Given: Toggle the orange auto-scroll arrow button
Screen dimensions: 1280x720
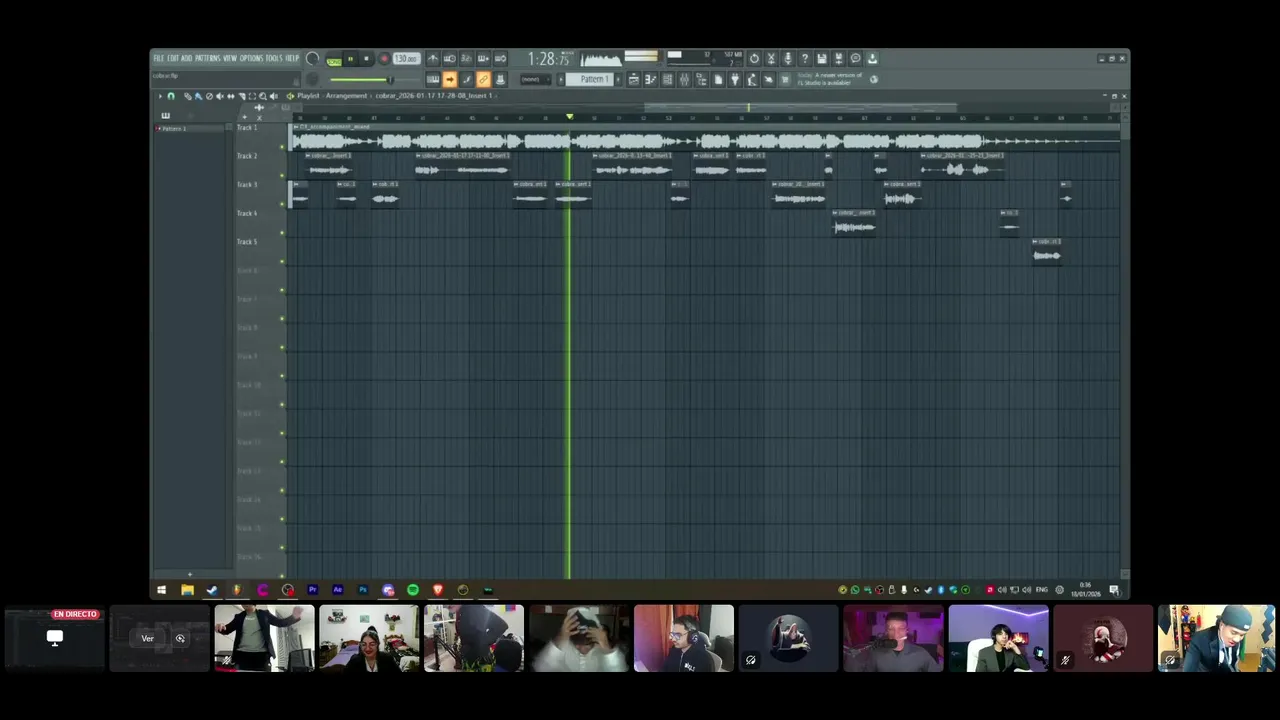Looking at the screenshot, I should pyautogui.click(x=450, y=79).
